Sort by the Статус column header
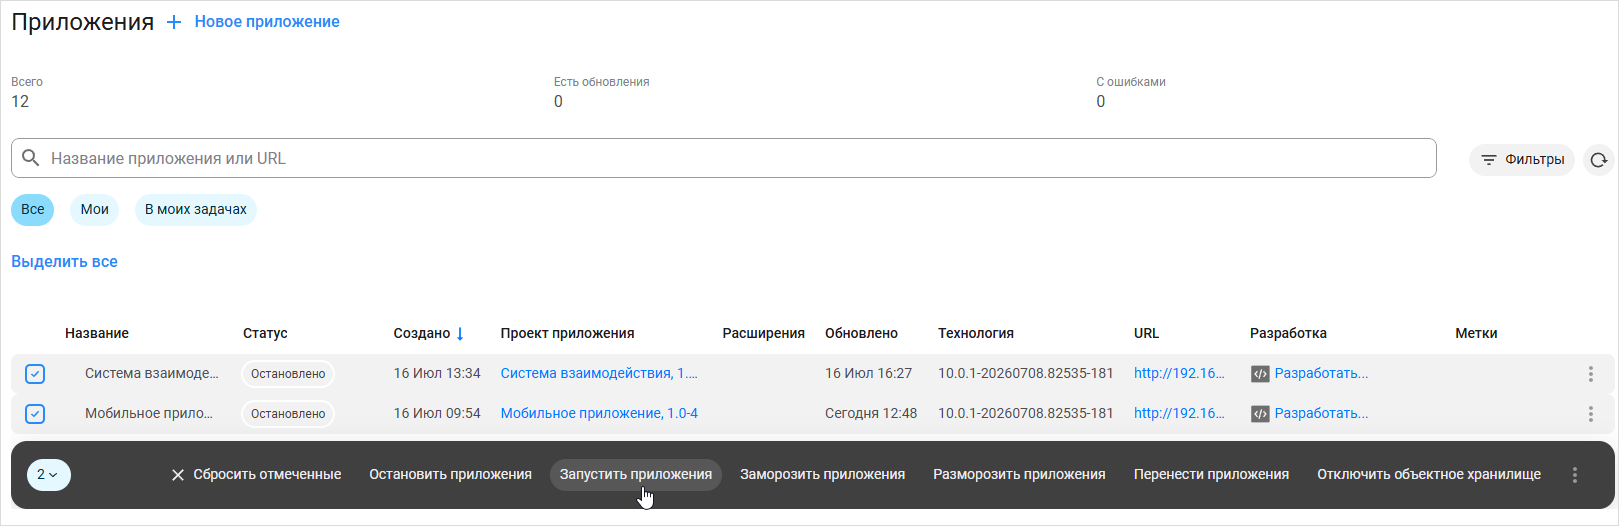The width and height of the screenshot is (1619, 526). coord(265,333)
